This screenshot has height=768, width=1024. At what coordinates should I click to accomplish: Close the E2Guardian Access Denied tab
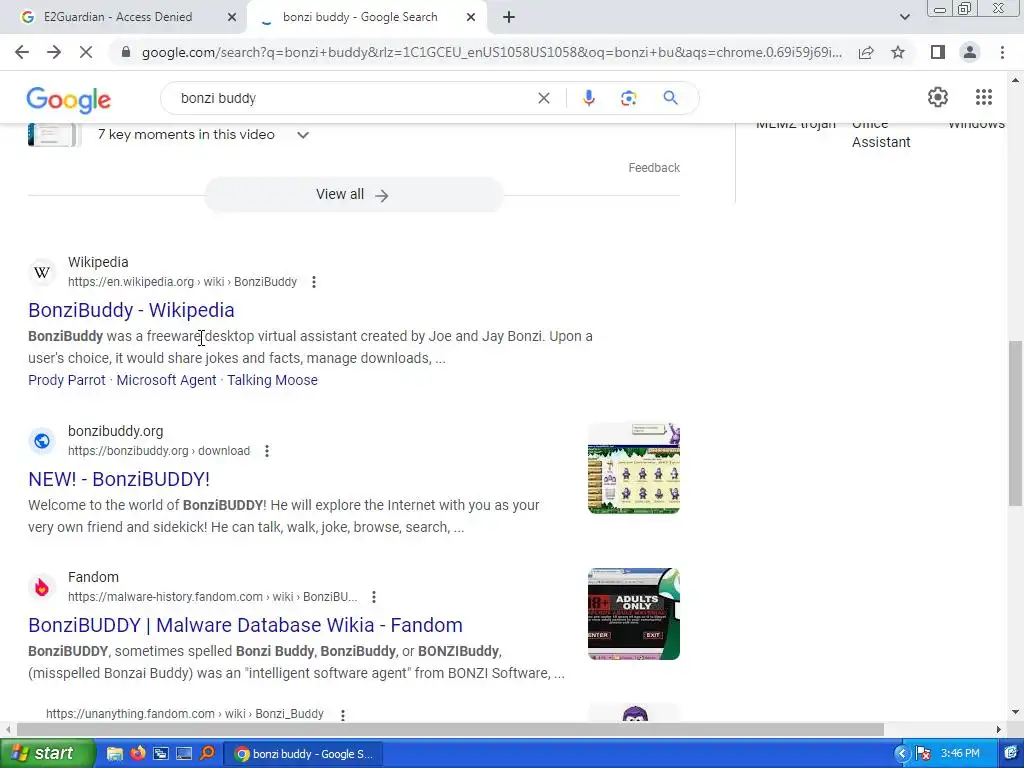click(232, 17)
